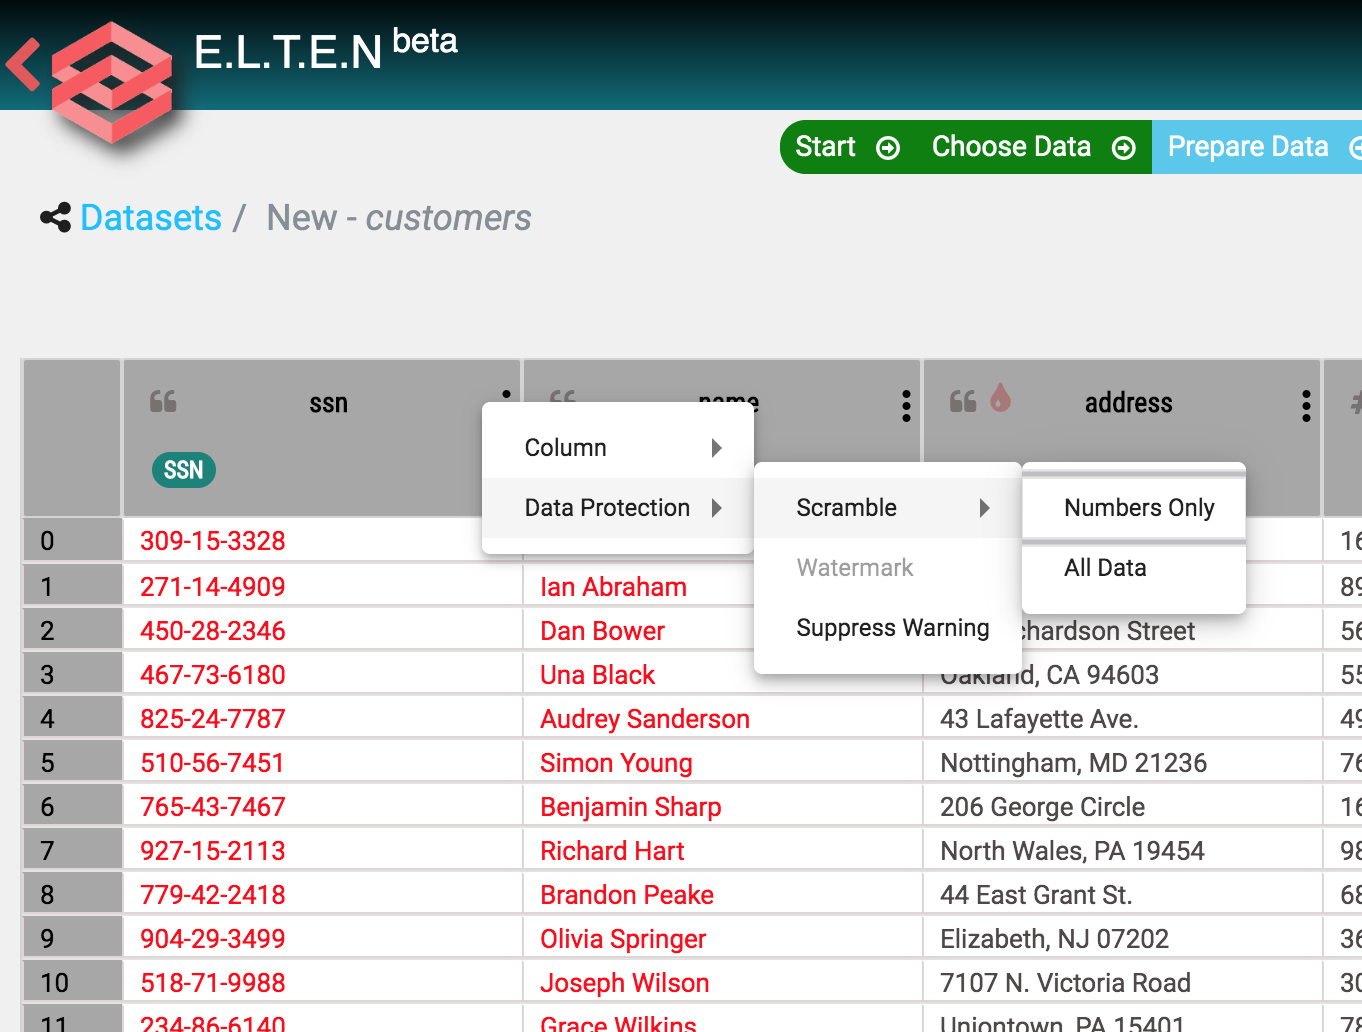Open the Datasets breadcrumb link
This screenshot has height=1032, width=1362.
(x=151, y=218)
